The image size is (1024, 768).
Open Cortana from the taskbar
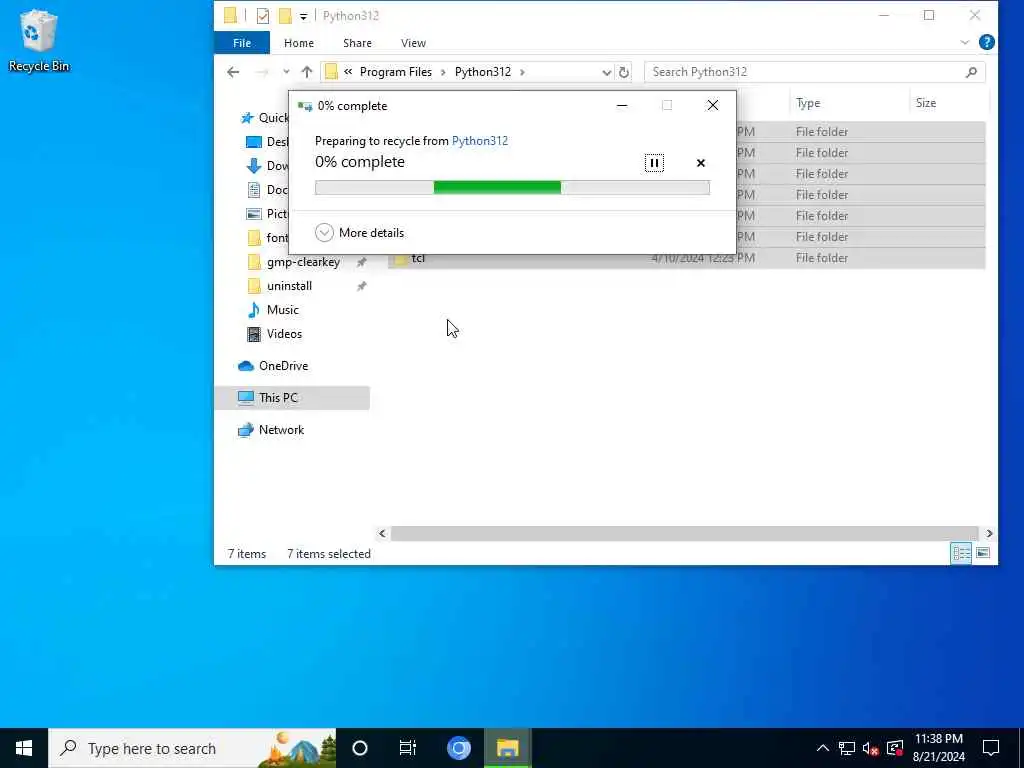click(360, 748)
